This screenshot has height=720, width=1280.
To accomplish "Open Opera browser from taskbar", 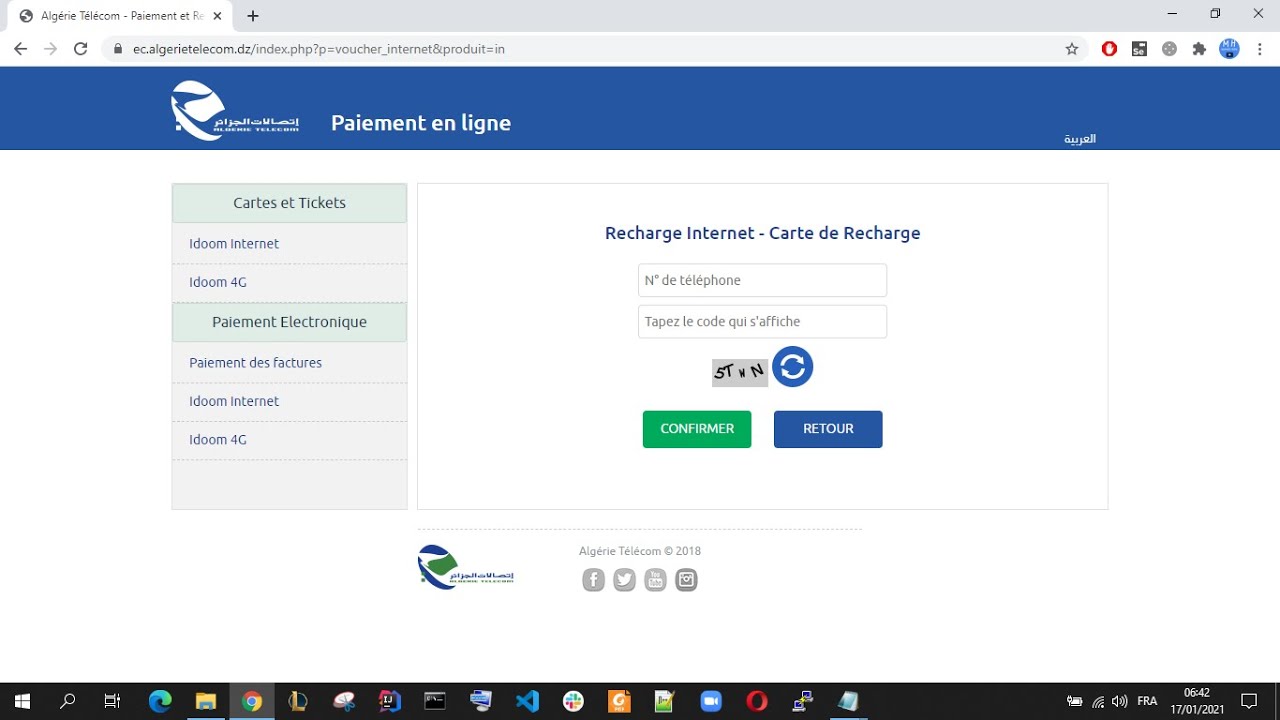I will click(x=757, y=702).
